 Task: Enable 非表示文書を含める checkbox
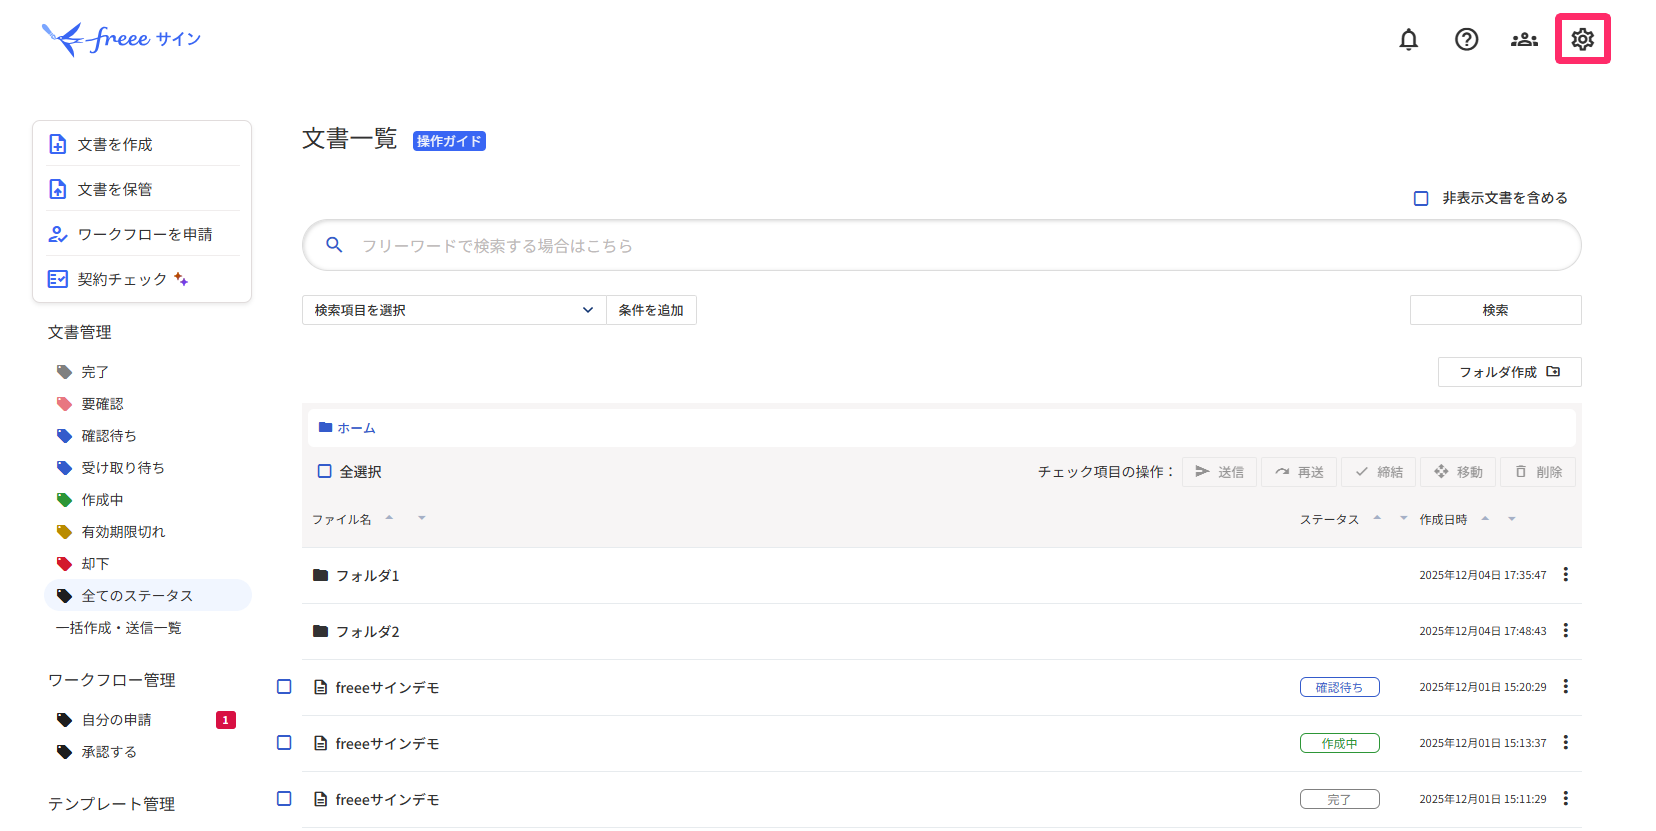coord(1420,198)
